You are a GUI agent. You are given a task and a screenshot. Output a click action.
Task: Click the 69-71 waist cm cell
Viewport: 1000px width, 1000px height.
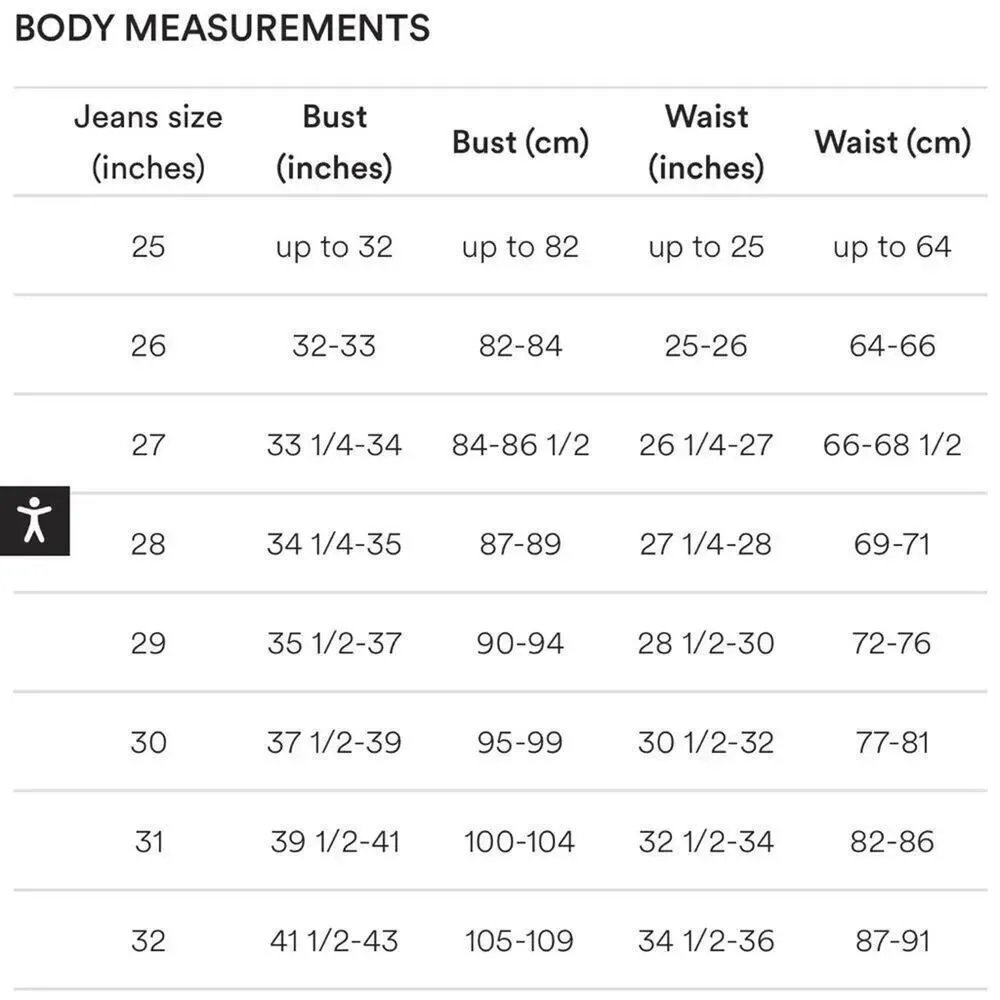pos(892,544)
